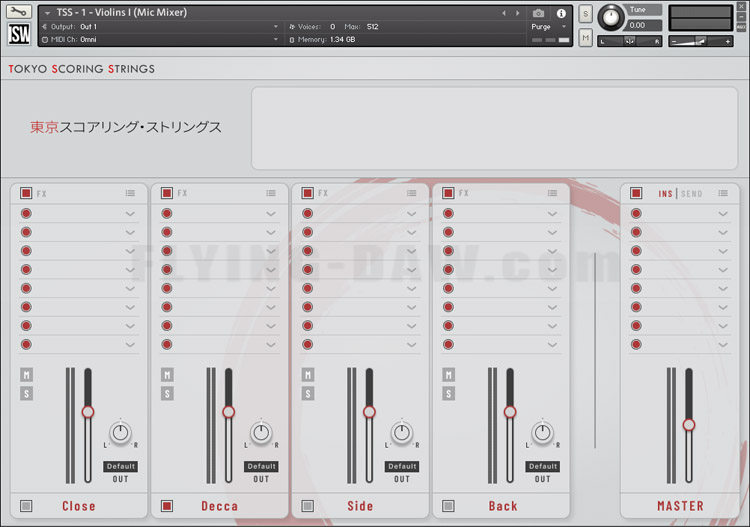750x527 pixels.
Task: Toggle last FX slot power in Back channel
Action: (x=448, y=344)
